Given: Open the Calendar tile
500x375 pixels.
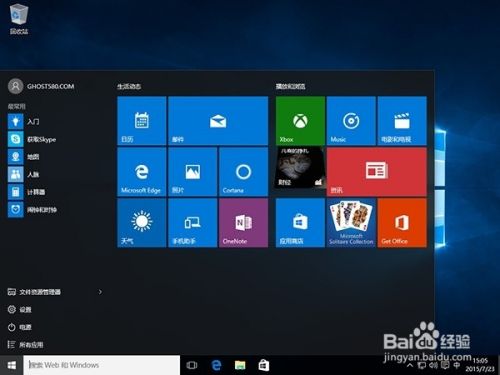Looking at the screenshot, I should coord(142,121).
